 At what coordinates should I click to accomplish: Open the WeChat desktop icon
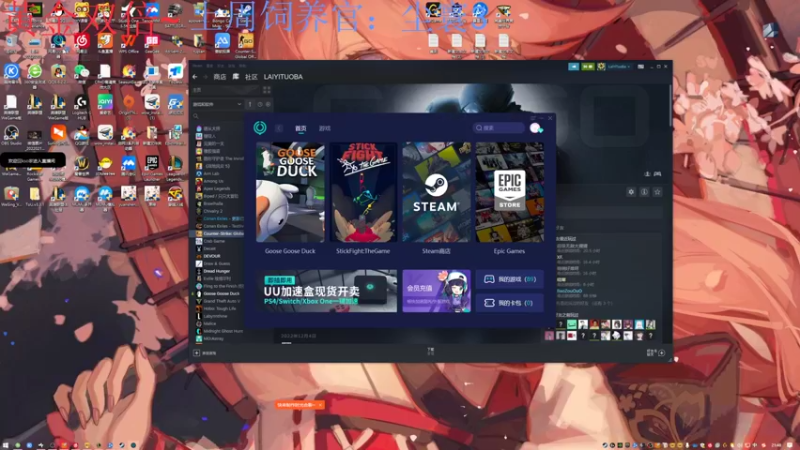click(x=81, y=73)
